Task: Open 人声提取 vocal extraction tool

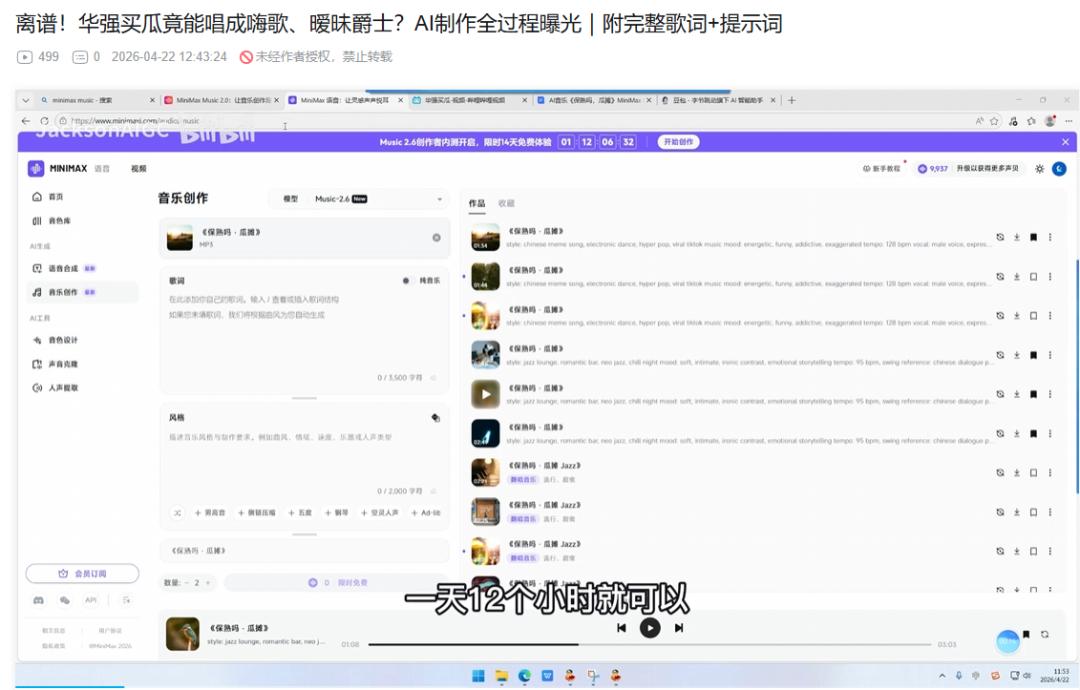Action: [x=55, y=388]
